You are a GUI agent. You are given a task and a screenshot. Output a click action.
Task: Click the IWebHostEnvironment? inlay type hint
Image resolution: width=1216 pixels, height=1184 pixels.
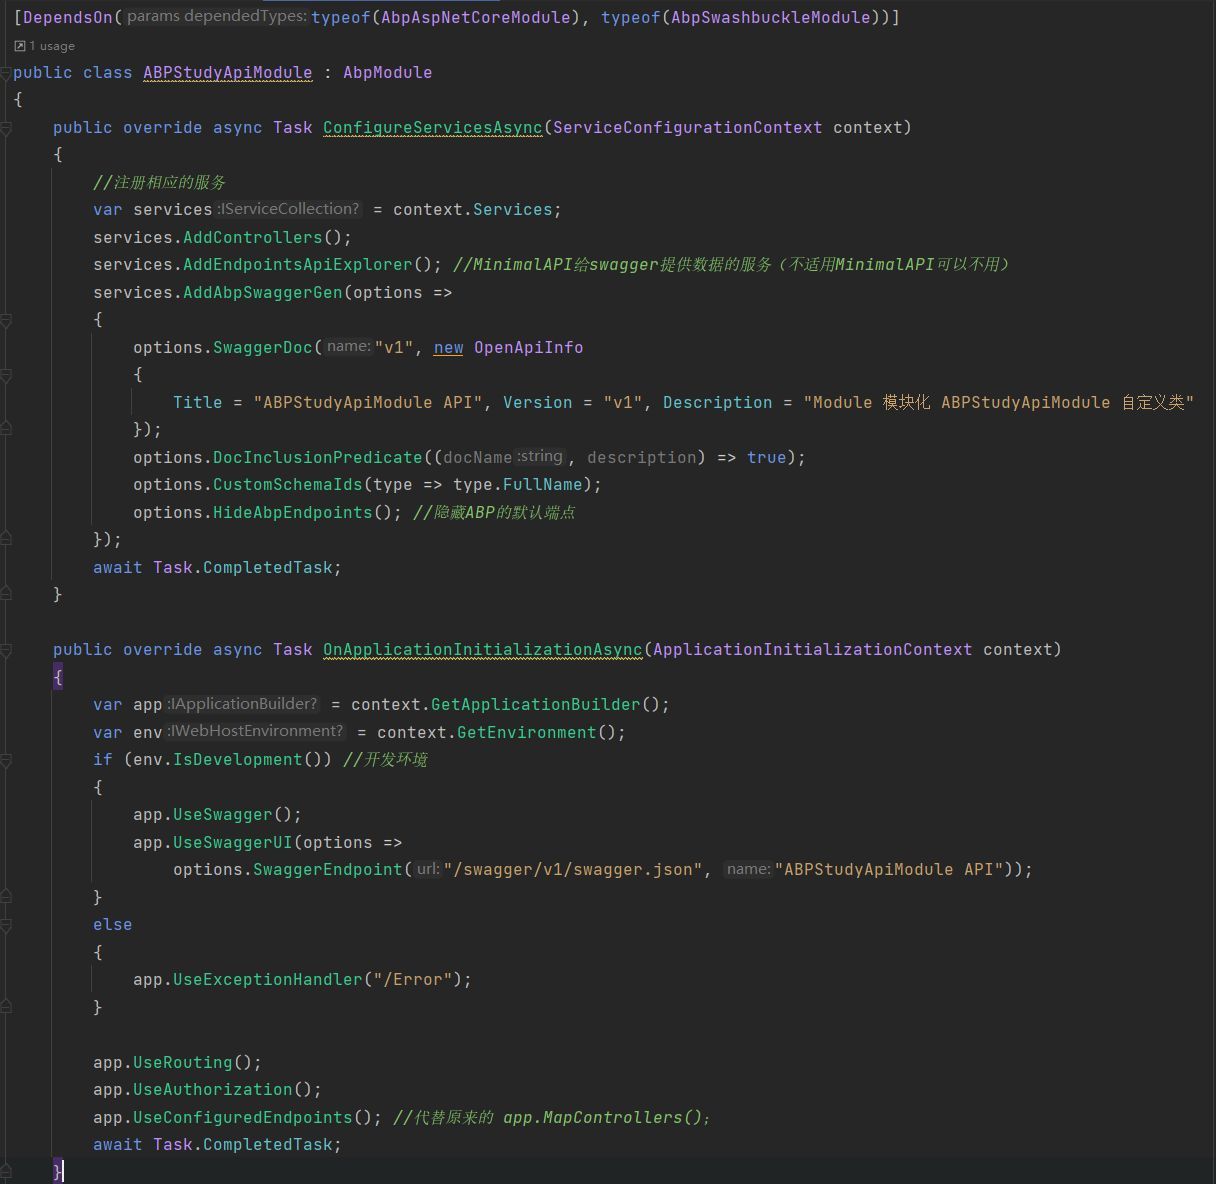(x=257, y=731)
